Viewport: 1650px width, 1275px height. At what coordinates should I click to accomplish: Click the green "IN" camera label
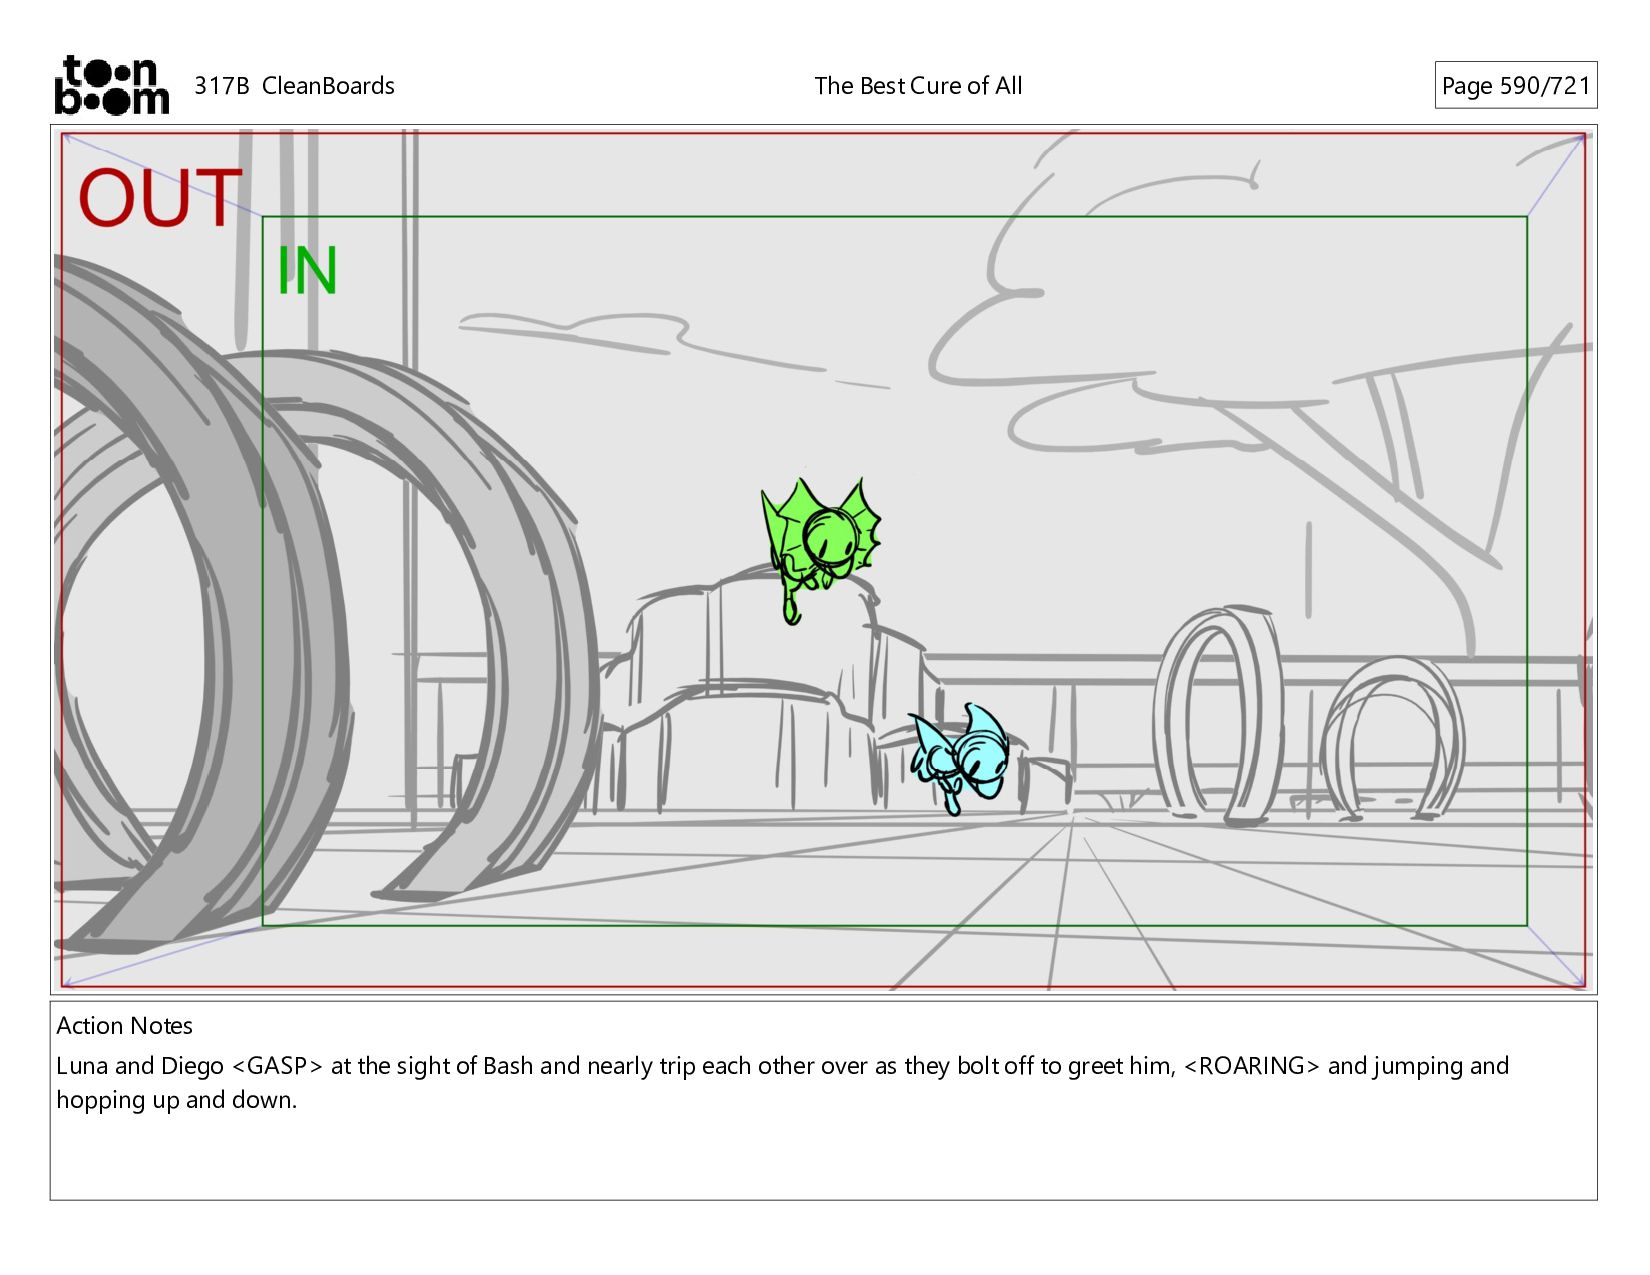tap(307, 271)
